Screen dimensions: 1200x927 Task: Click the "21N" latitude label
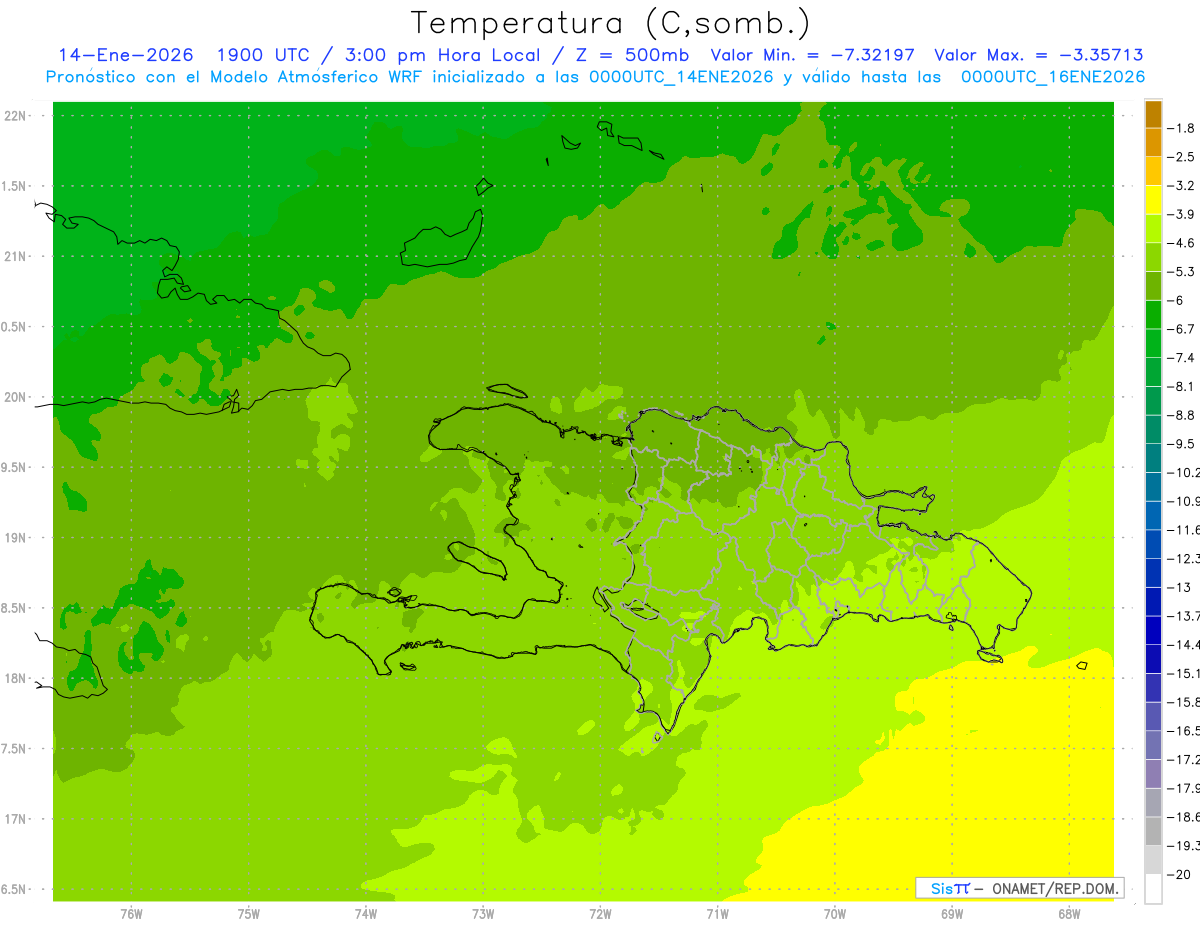point(16,257)
